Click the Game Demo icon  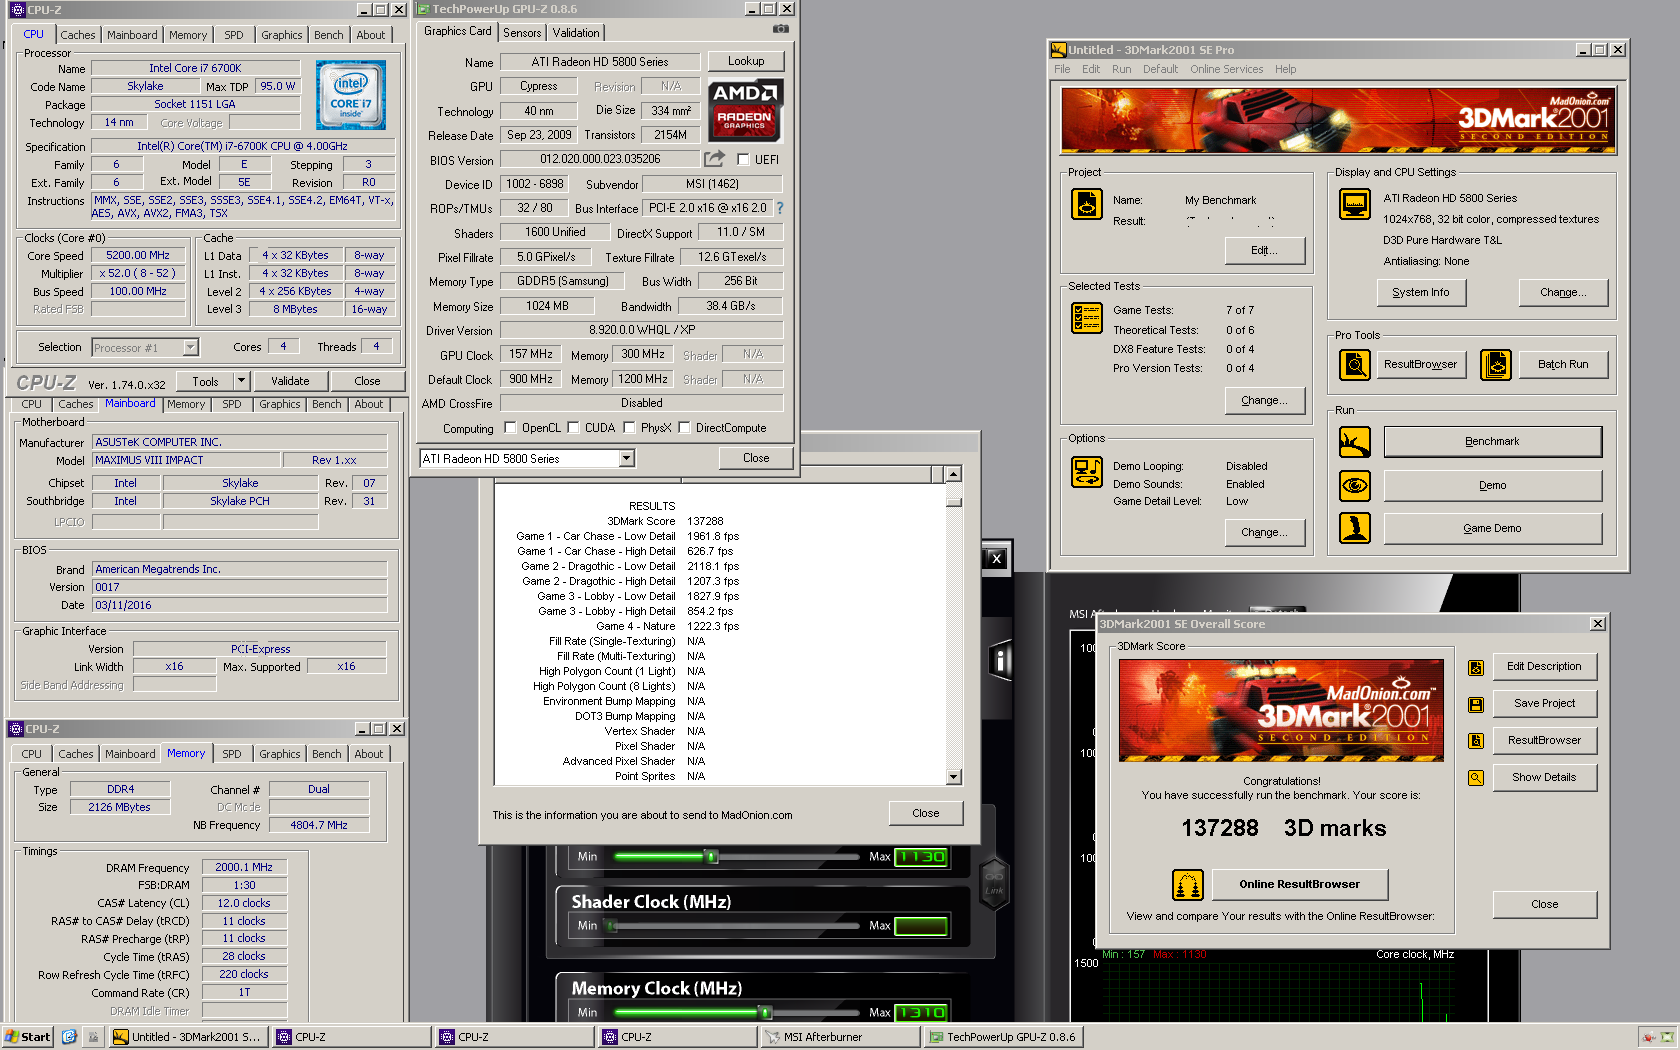click(1355, 528)
